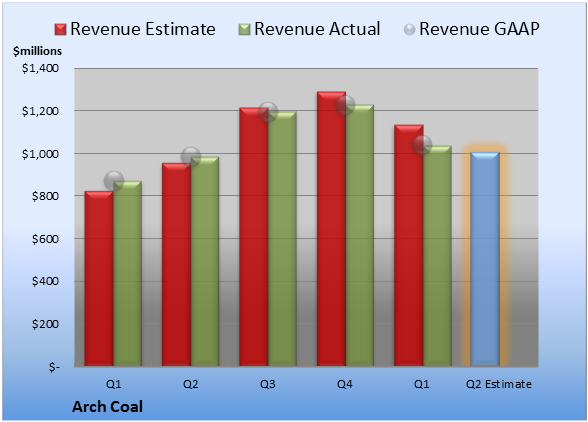
Task: Click the '$400' y-axis value
Action: point(45,281)
